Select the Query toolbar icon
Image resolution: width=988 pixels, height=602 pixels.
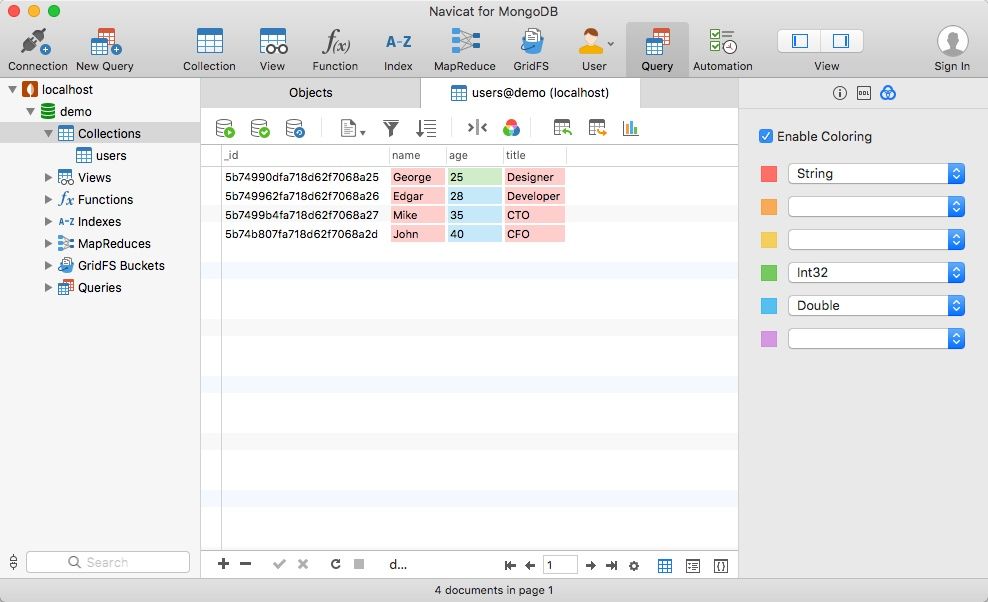(657, 42)
